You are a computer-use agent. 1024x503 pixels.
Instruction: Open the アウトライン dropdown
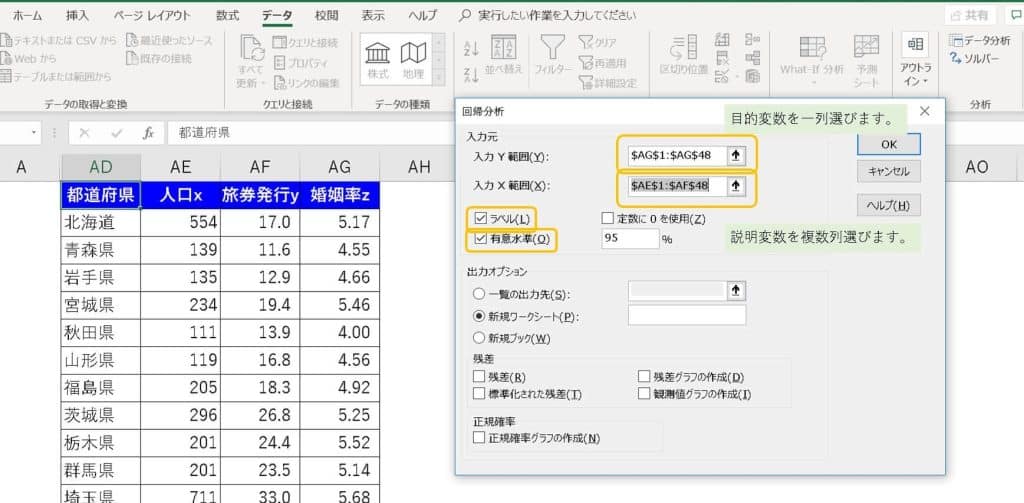click(x=915, y=59)
